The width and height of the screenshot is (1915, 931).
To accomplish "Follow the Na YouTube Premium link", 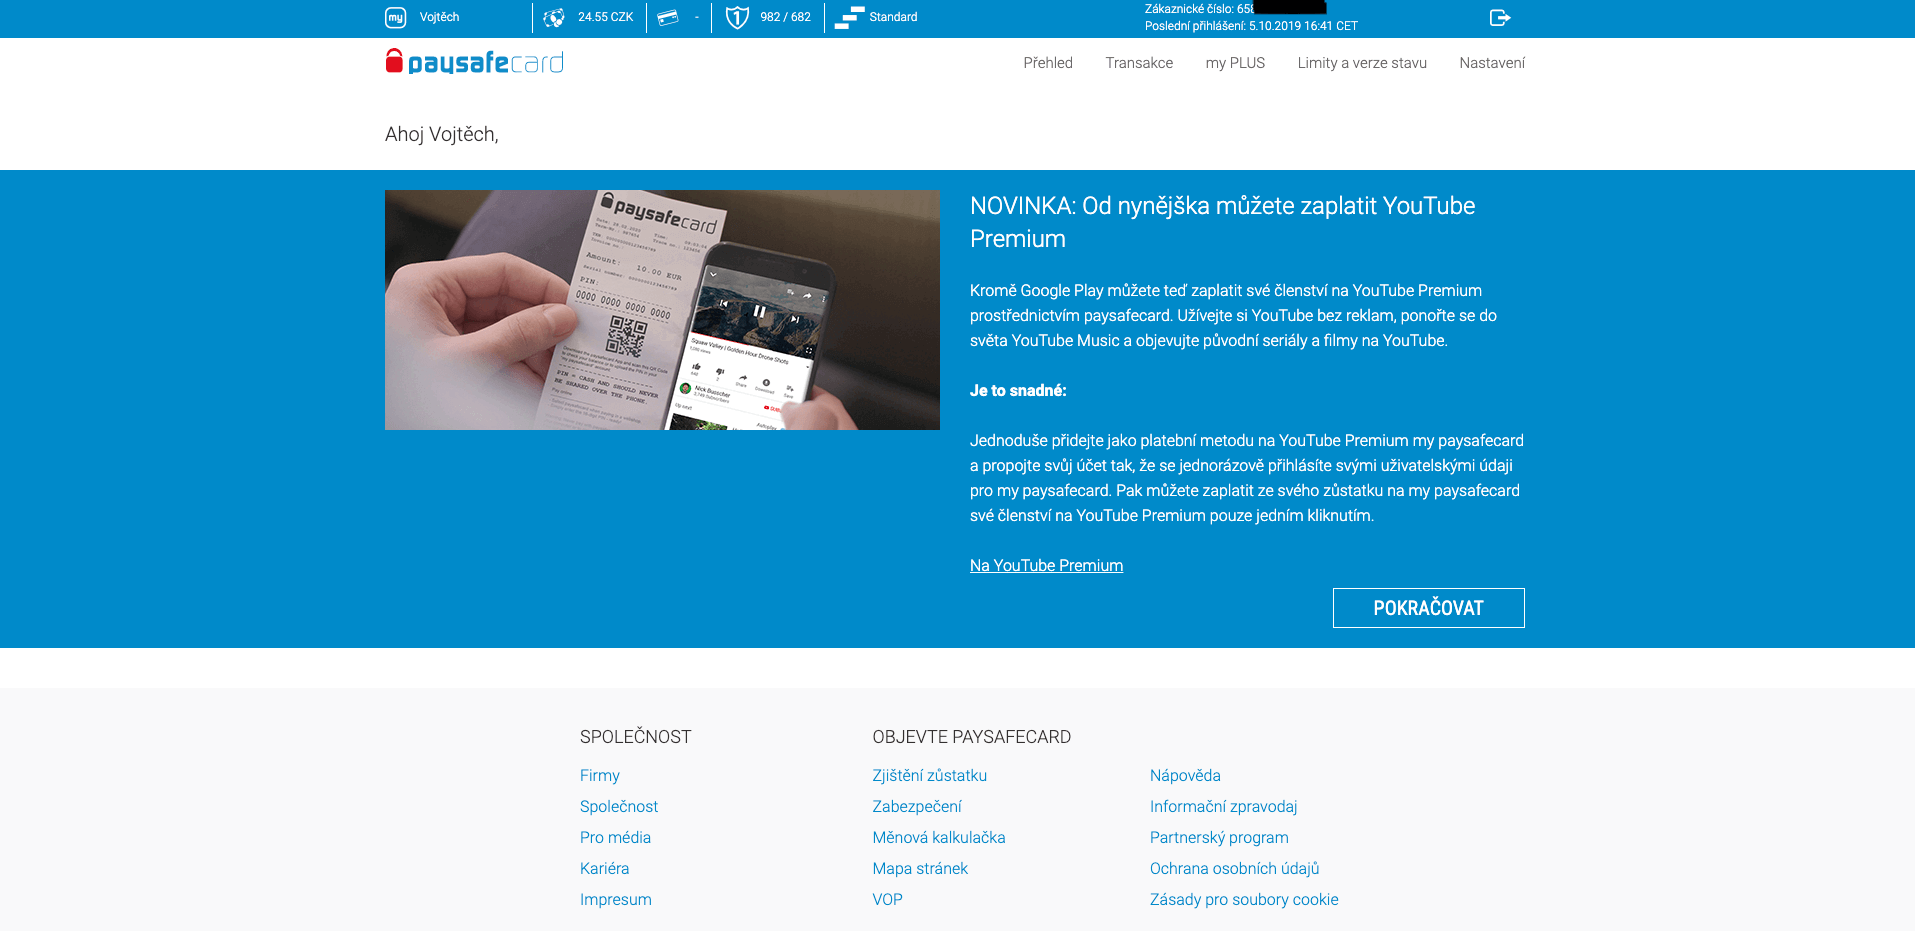I will (x=1046, y=566).
